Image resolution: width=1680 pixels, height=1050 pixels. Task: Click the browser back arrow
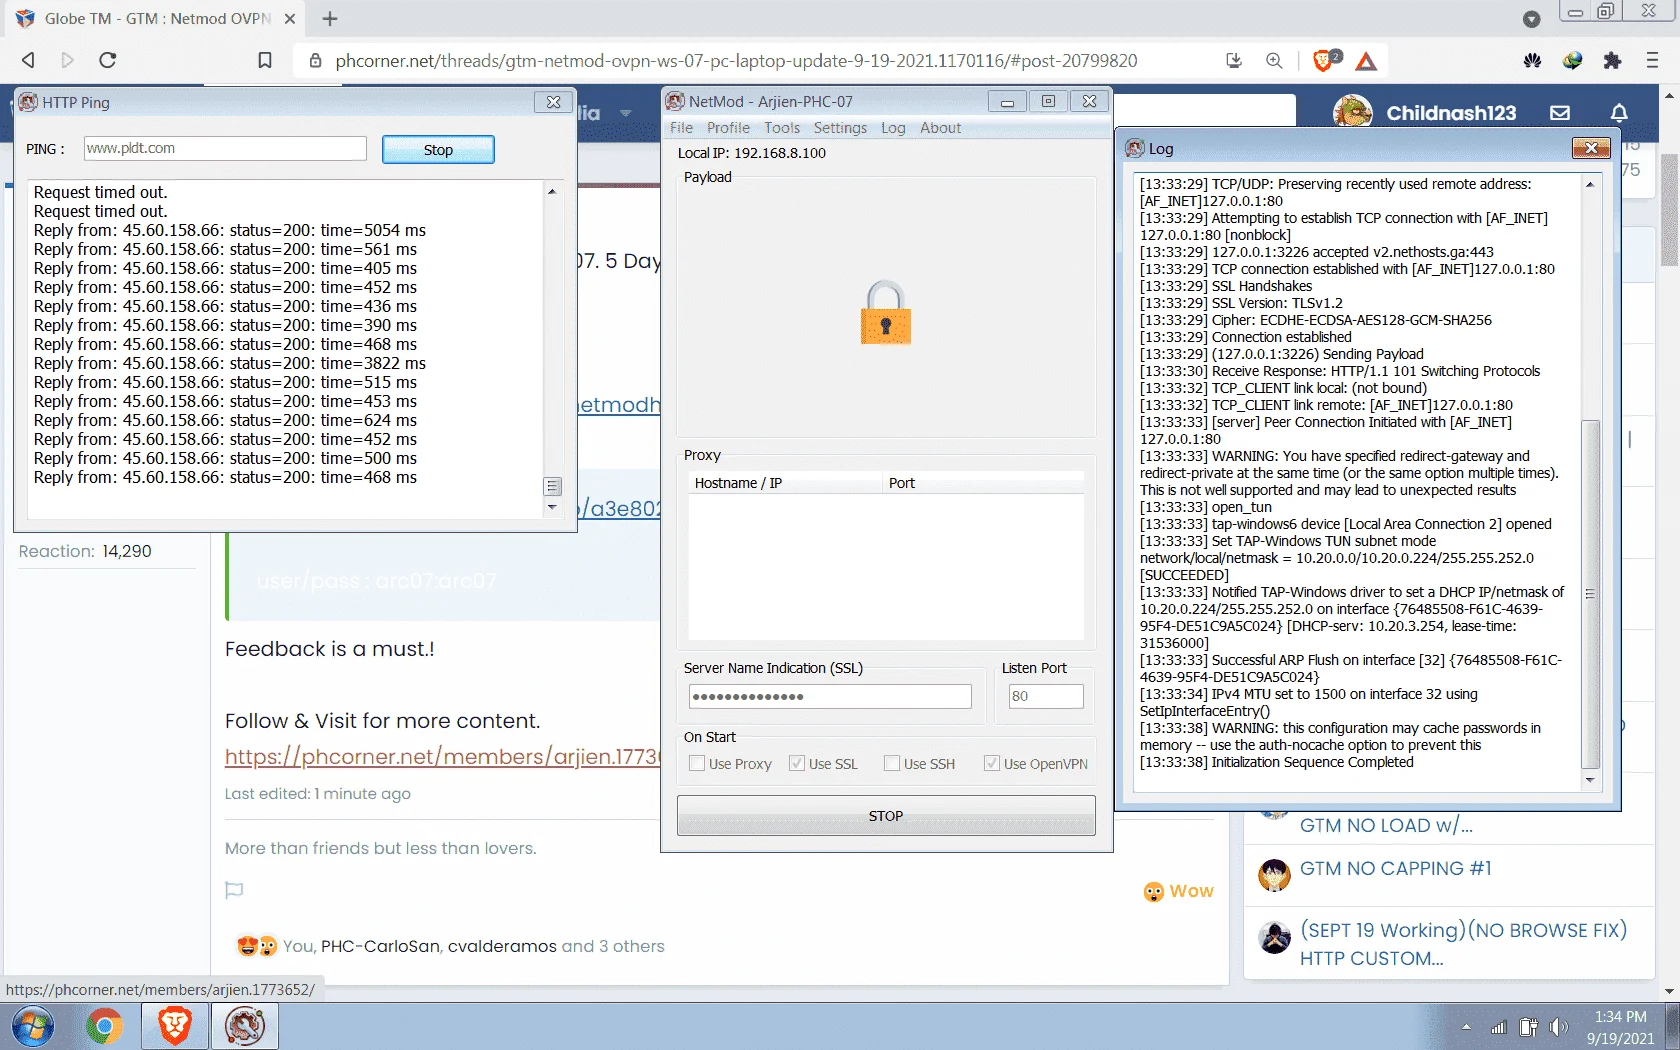28,60
